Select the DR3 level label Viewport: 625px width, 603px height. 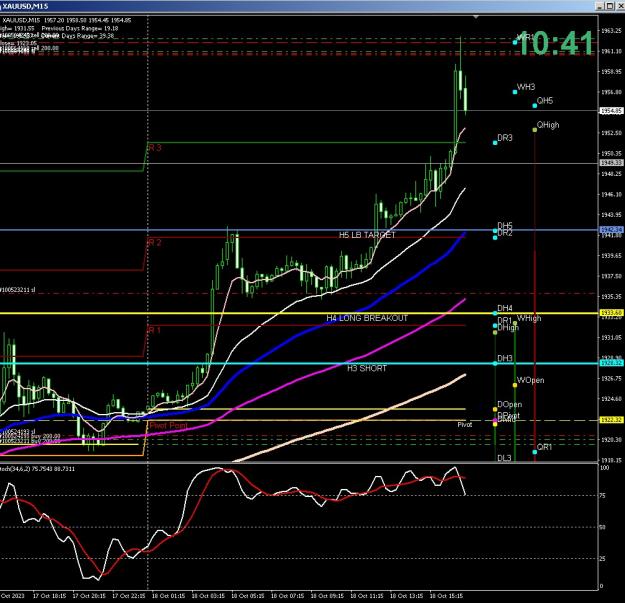pyautogui.click(x=505, y=138)
